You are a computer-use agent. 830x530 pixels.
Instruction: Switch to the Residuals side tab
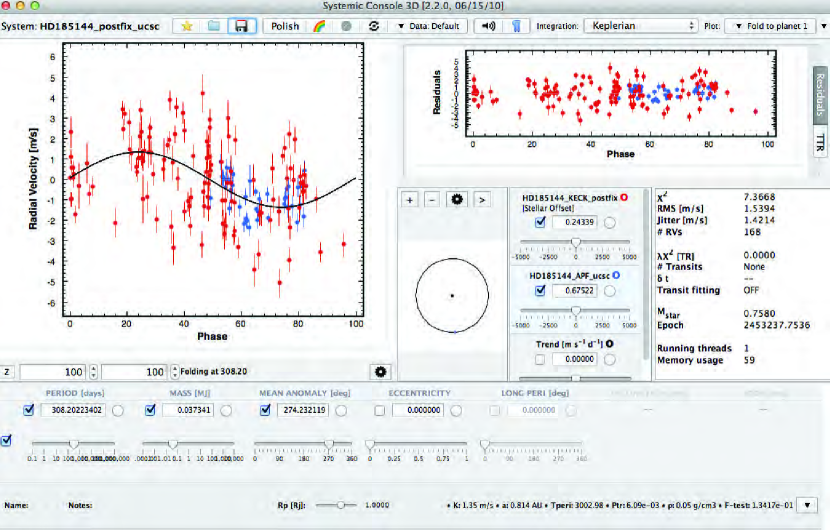[819, 97]
